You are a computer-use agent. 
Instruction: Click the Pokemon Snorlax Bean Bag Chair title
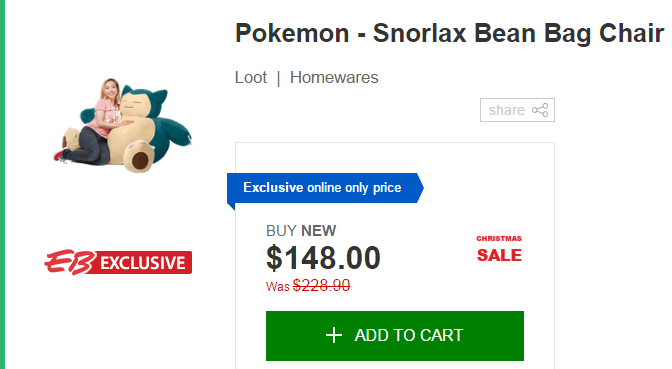(450, 33)
